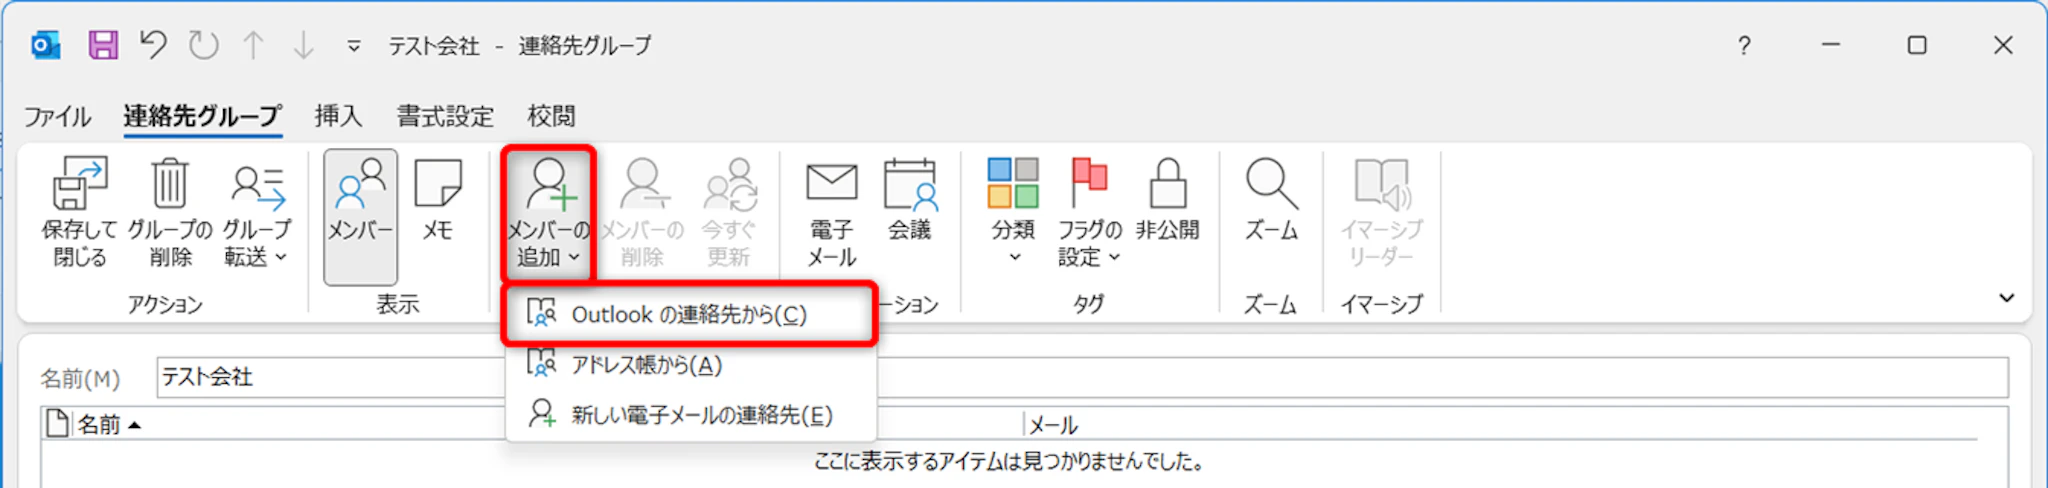Select 新しい電子メールの連絡先 menu entry
The height and width of the screenshot is (488, 2048).
700,415
